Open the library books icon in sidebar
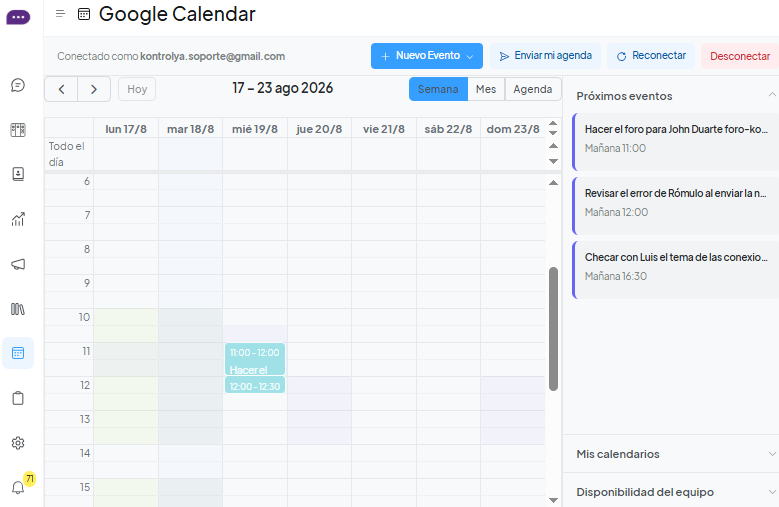Screen dimensions: 779x507 pyautogui.click(x=18, y=309)
